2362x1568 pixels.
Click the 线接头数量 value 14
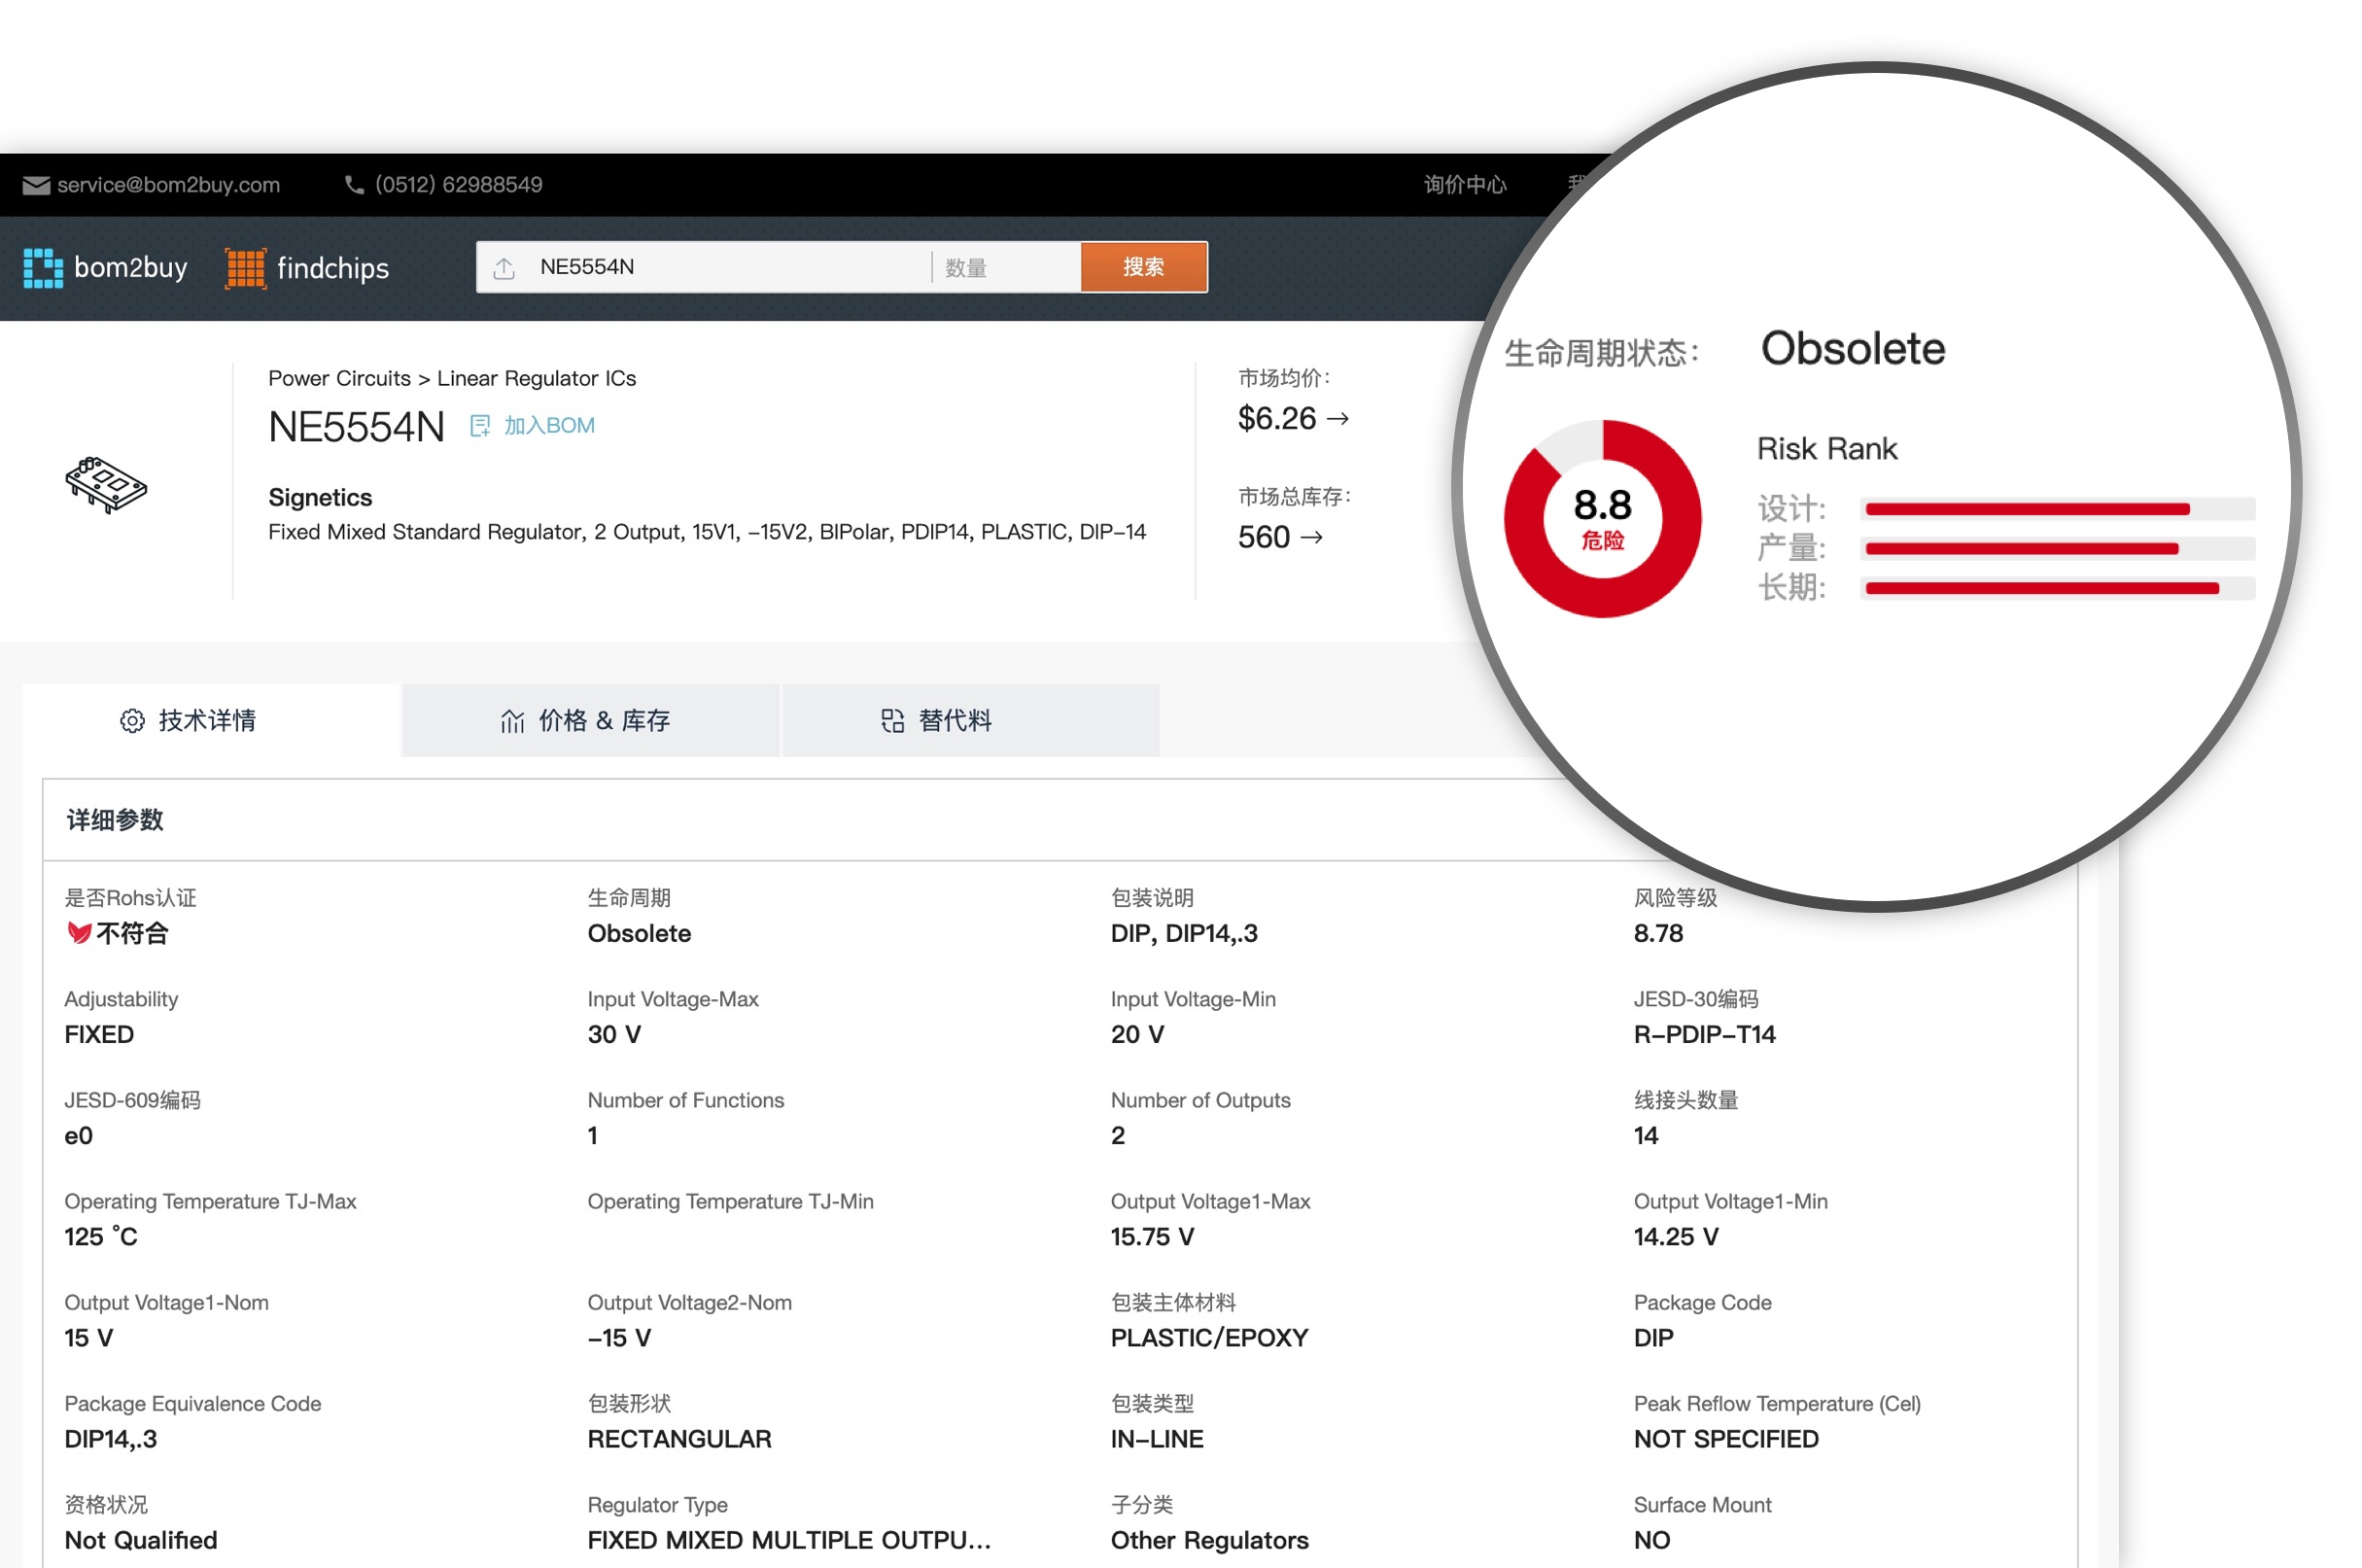pos(1646,1136)
